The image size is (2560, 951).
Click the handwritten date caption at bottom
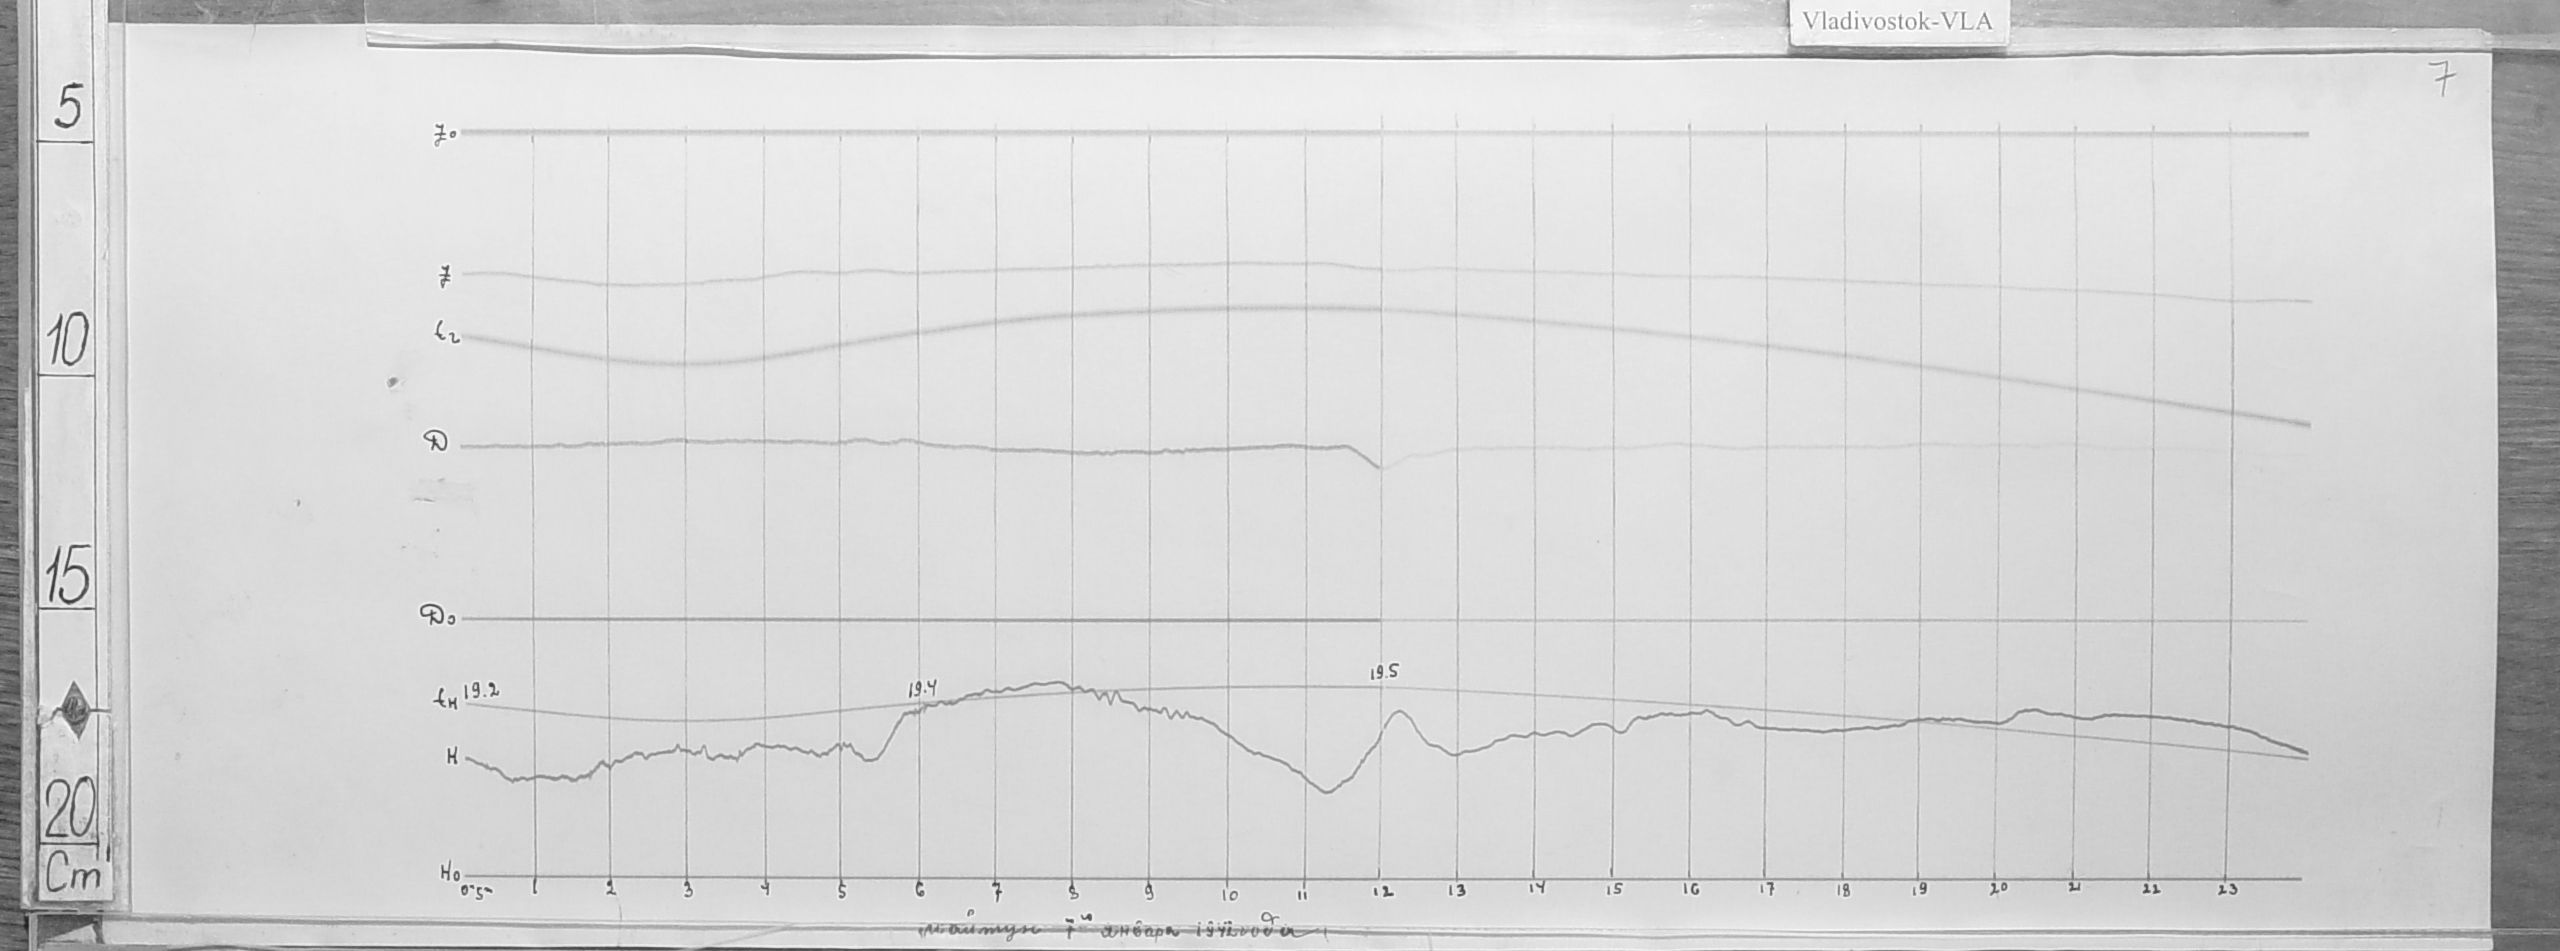(1110, 929)
